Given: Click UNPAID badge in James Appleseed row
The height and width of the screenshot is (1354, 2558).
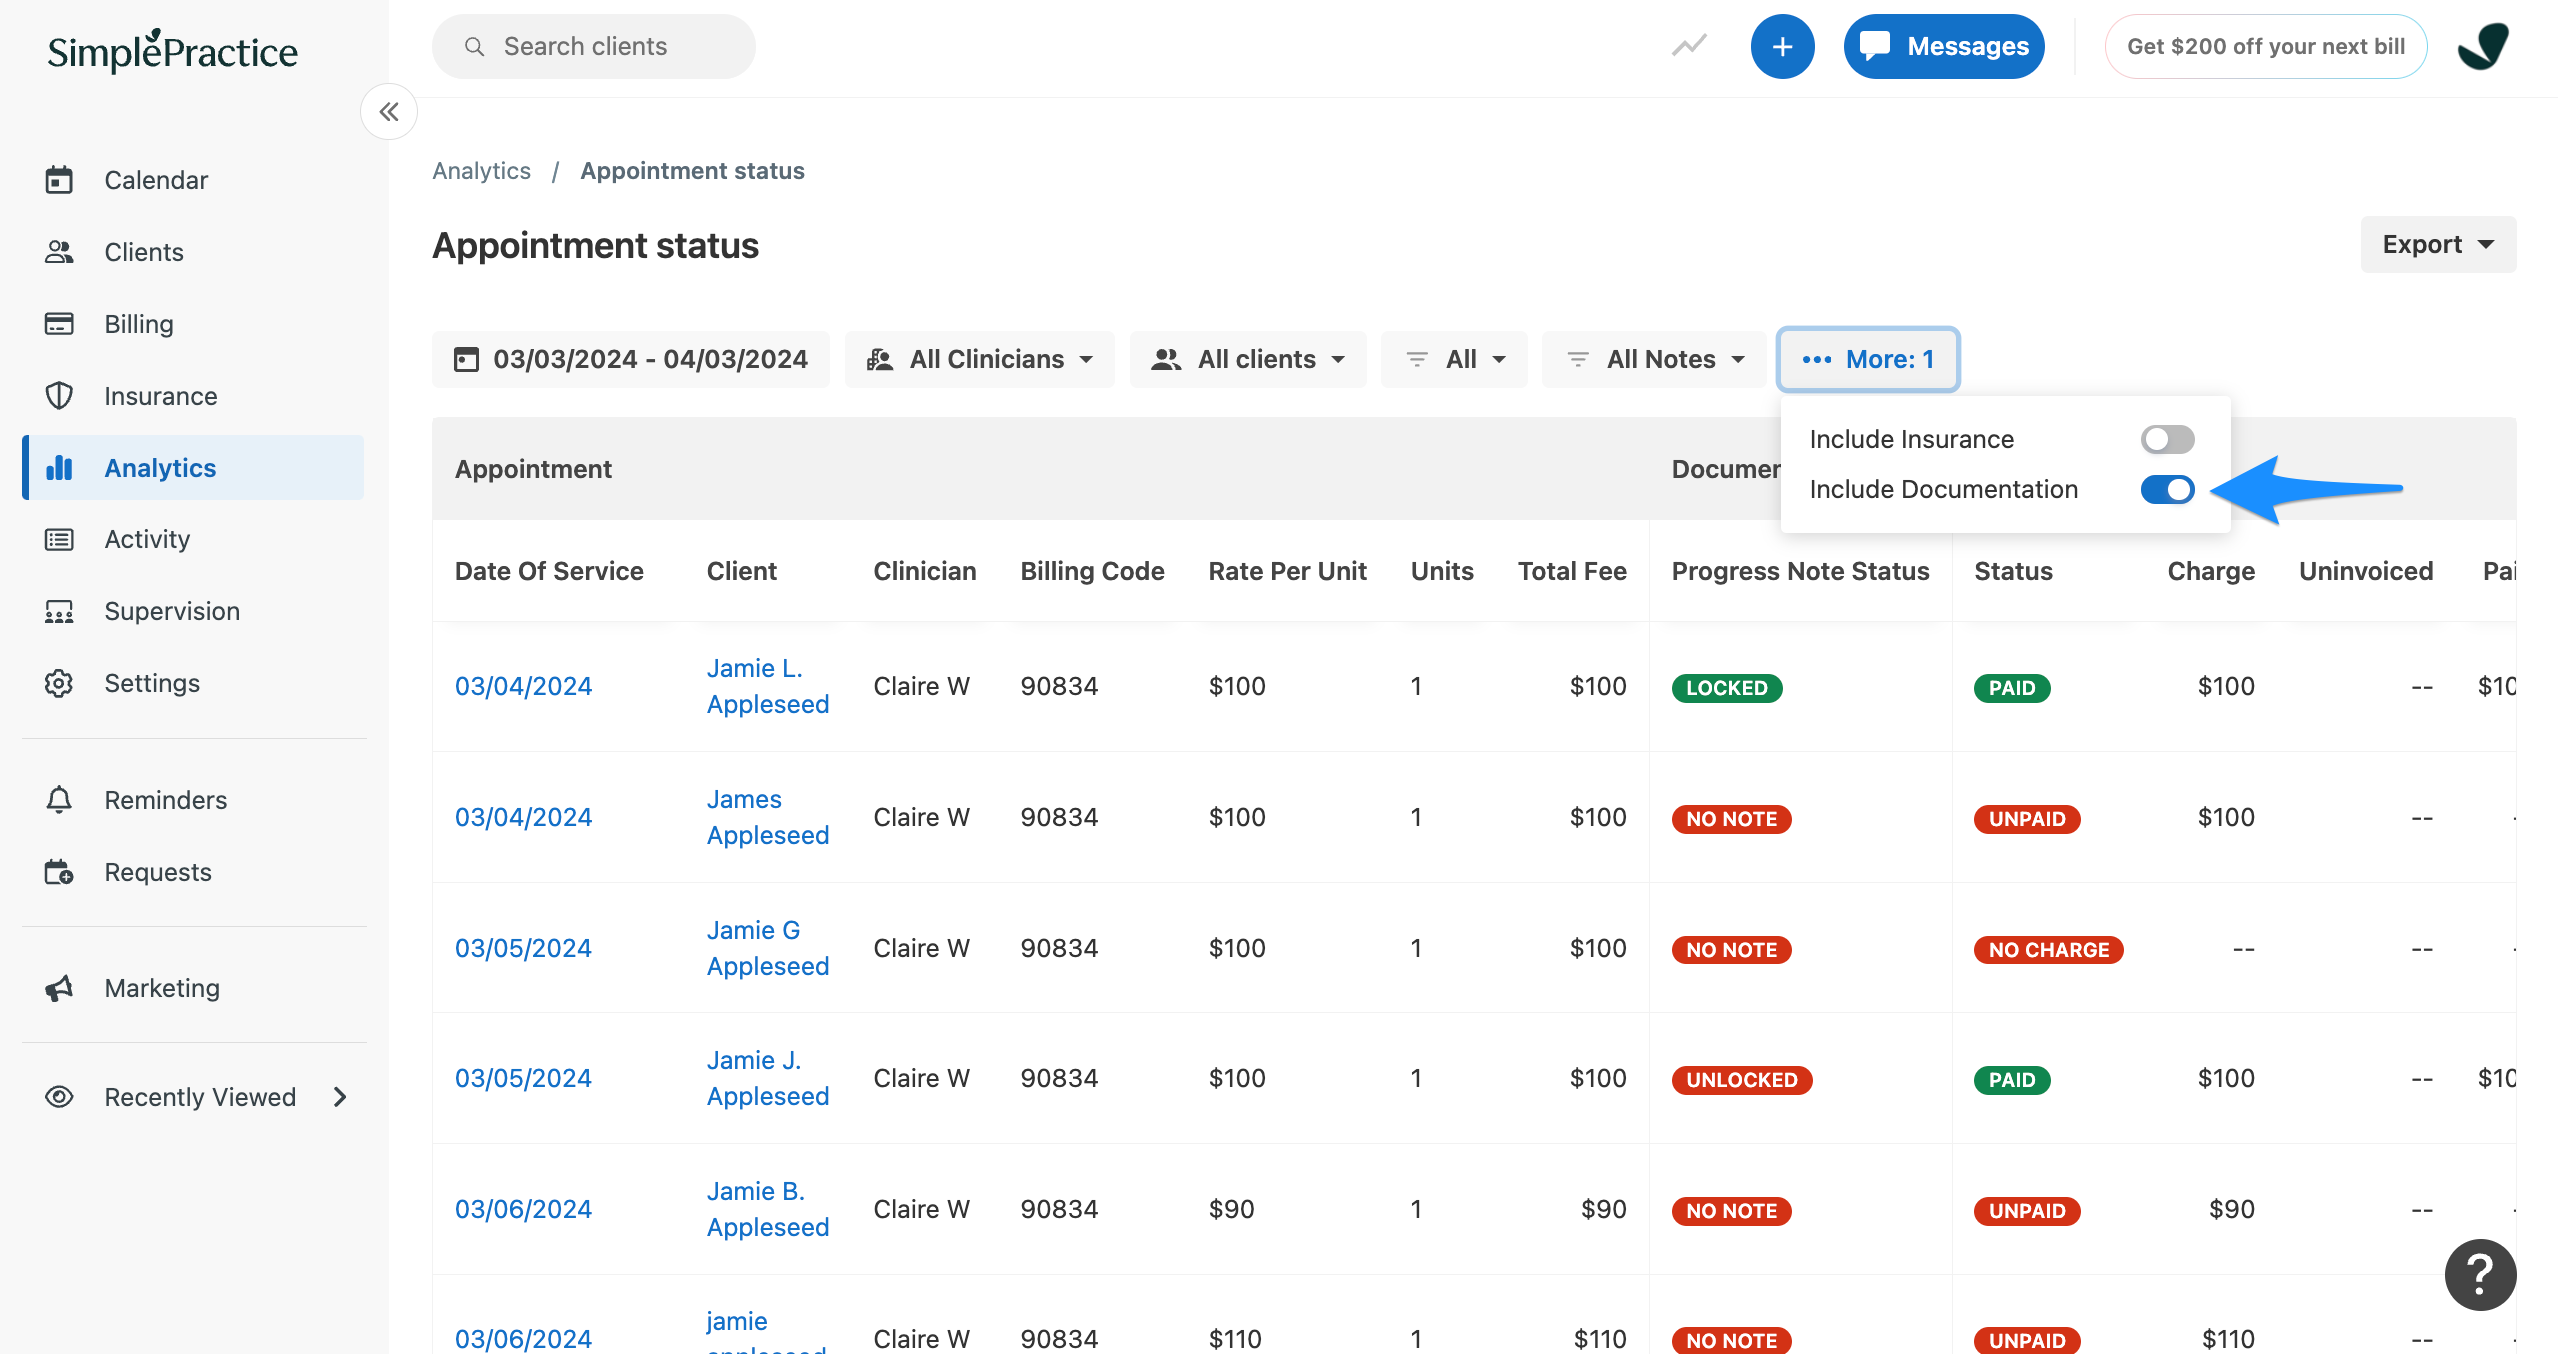Looking at the screenshot, I should tap(2026, 819).
